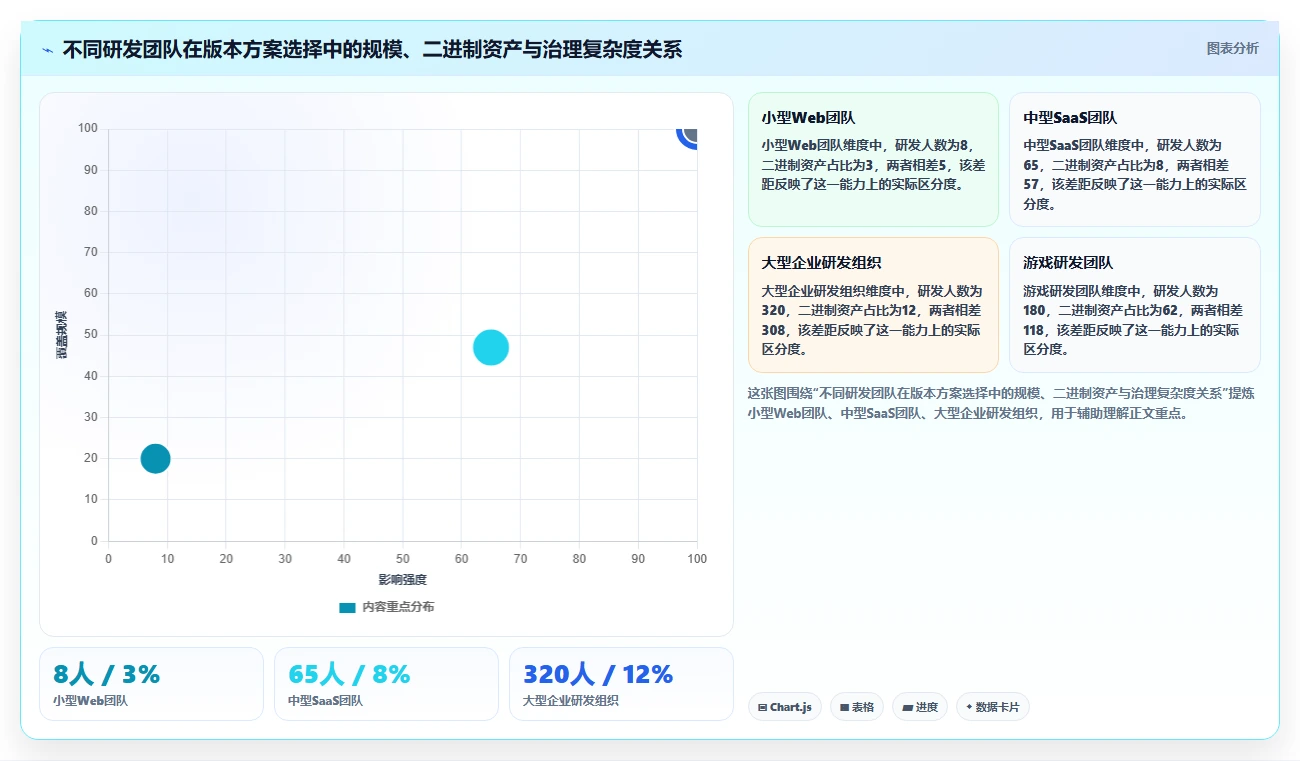Click the 图表分析 label in header
This screenshot has width=1300, height=761.
(x=1232, y=48)
